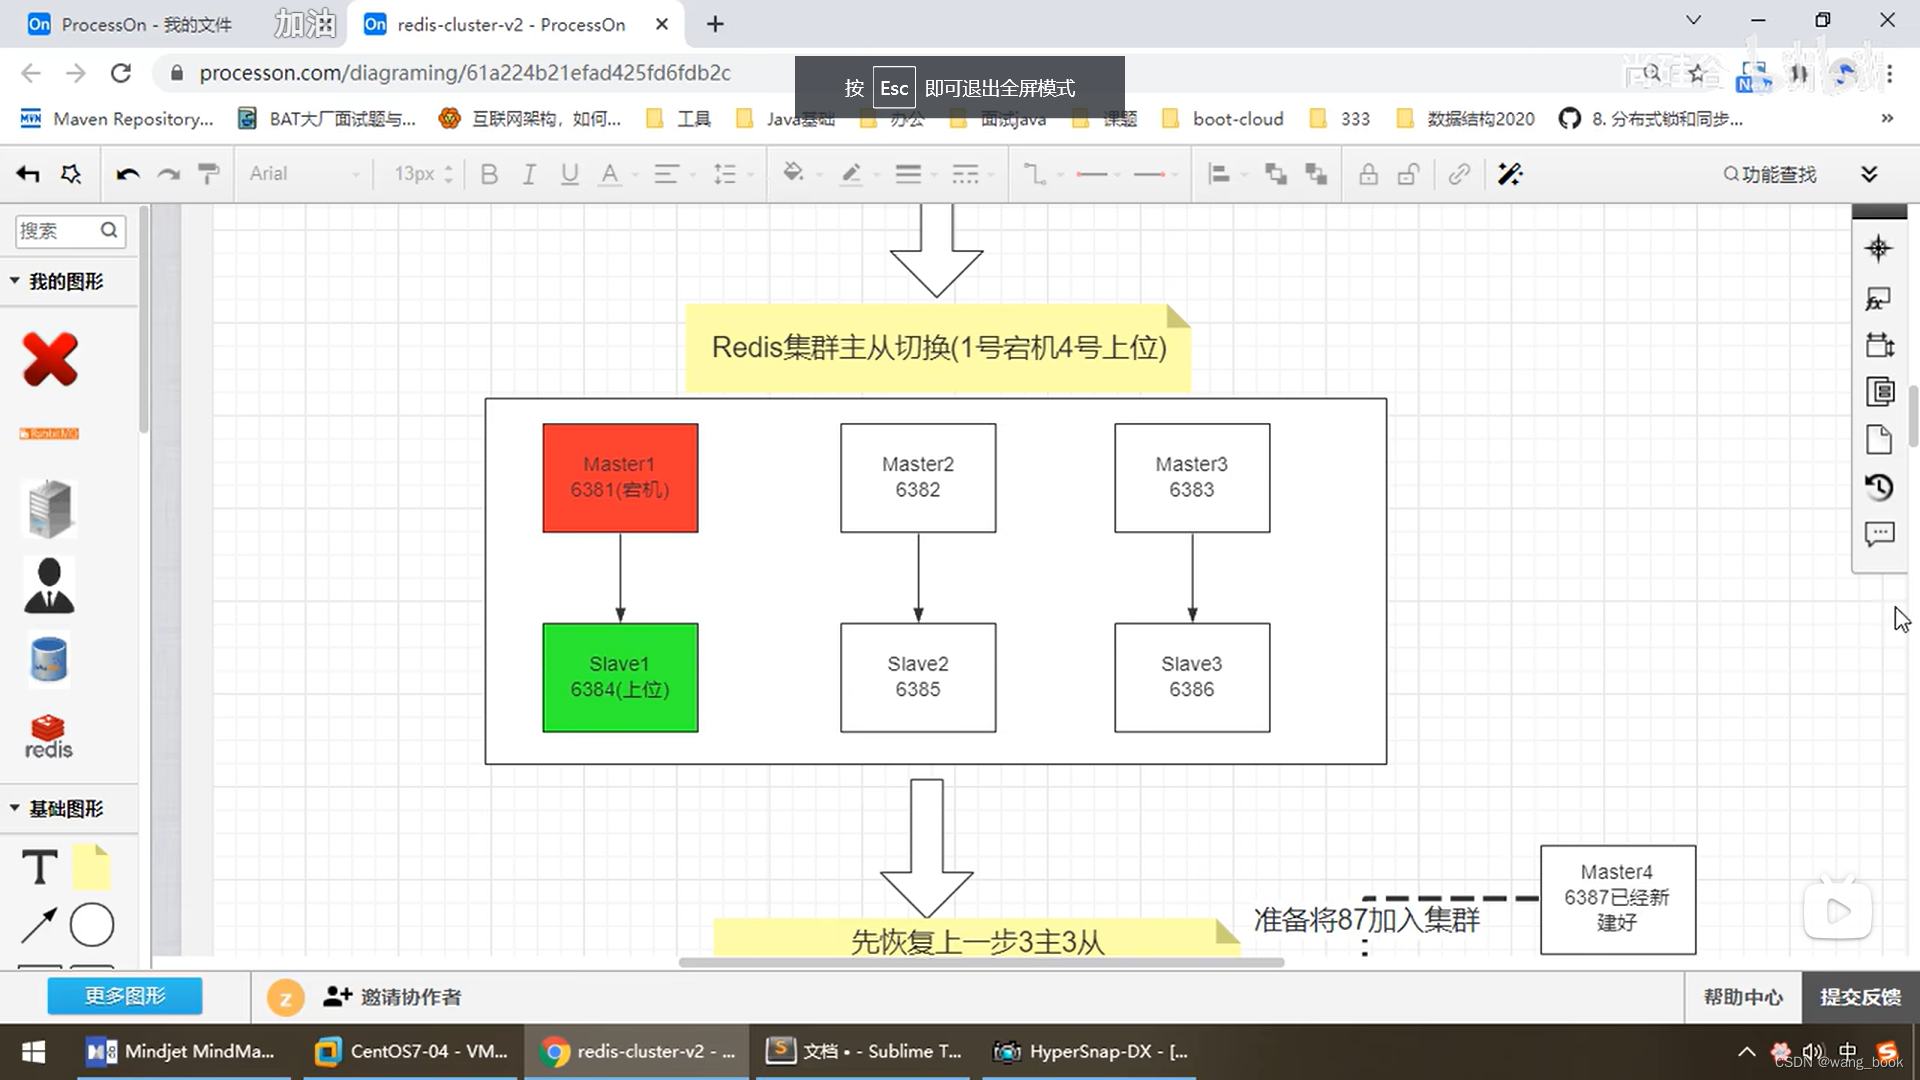Viewport: 1920px width, 1080px height.
Task: Open the boot-cloud bookmark folder
Action: pos(1236,118)
